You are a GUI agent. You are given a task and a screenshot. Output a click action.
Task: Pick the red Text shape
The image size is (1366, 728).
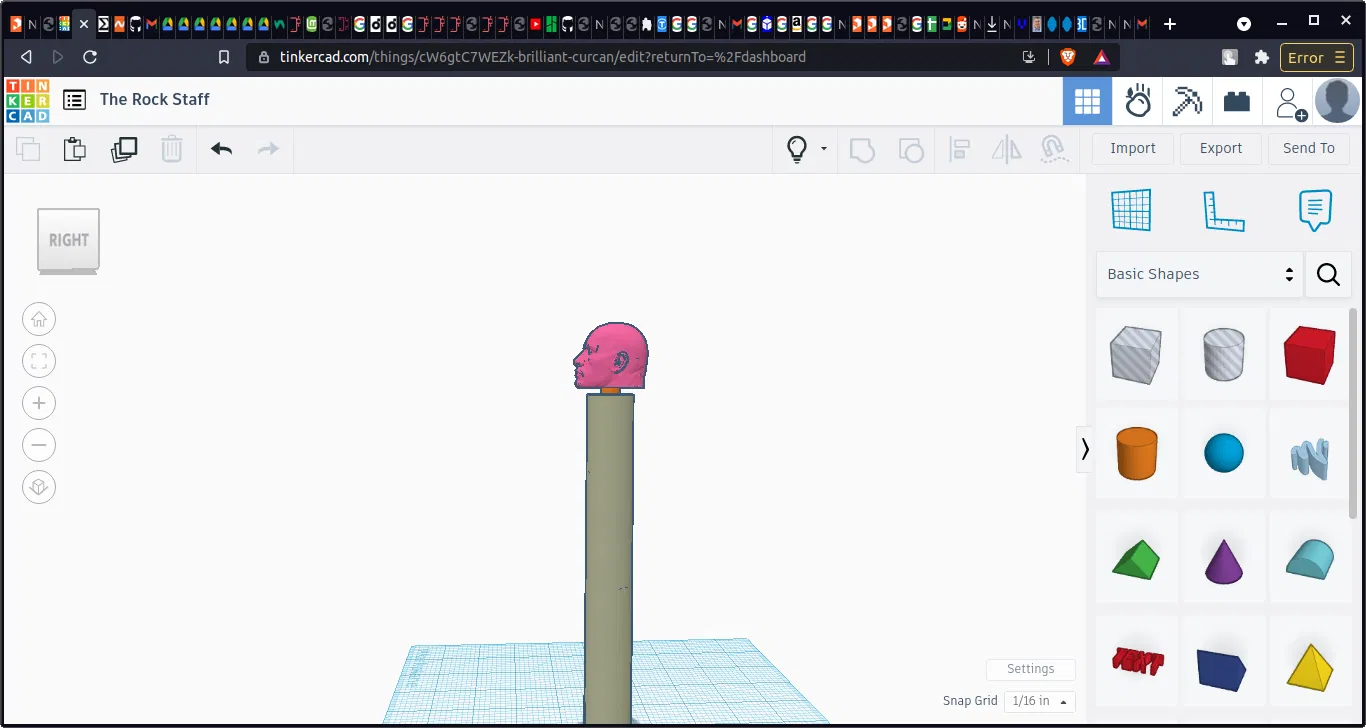click(1136, 663)
